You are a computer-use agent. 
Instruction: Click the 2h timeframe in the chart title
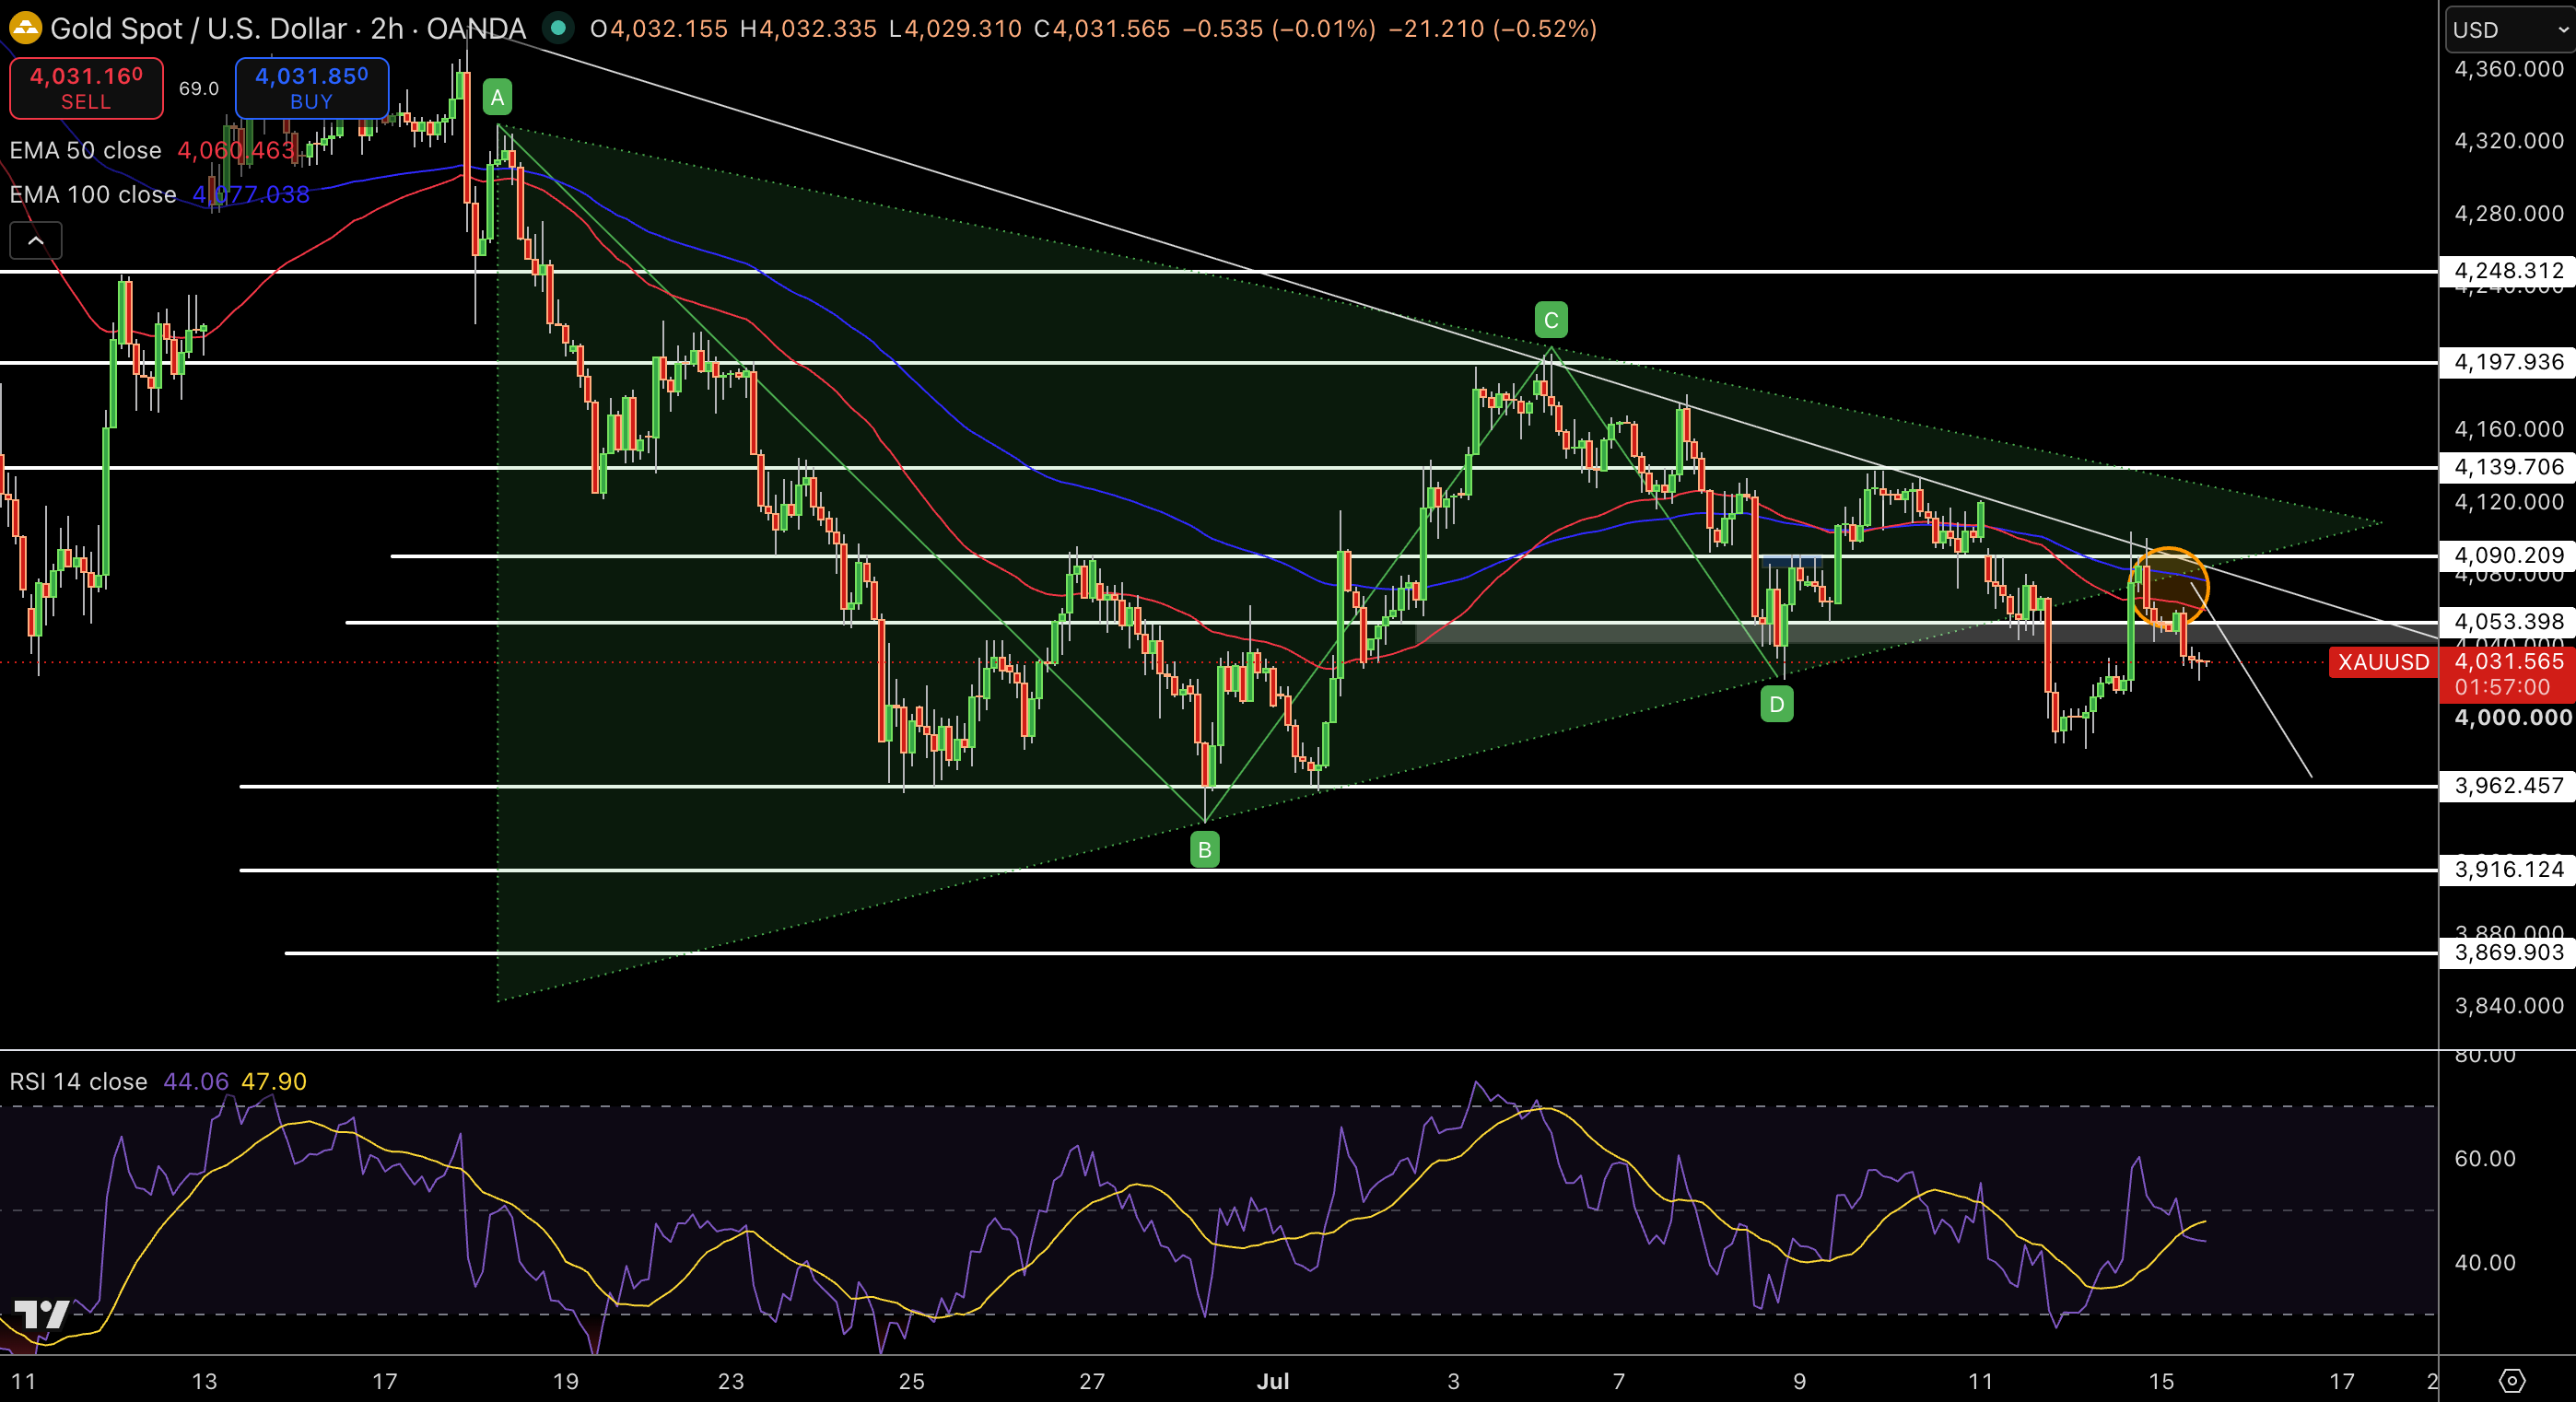click(387, 28)
